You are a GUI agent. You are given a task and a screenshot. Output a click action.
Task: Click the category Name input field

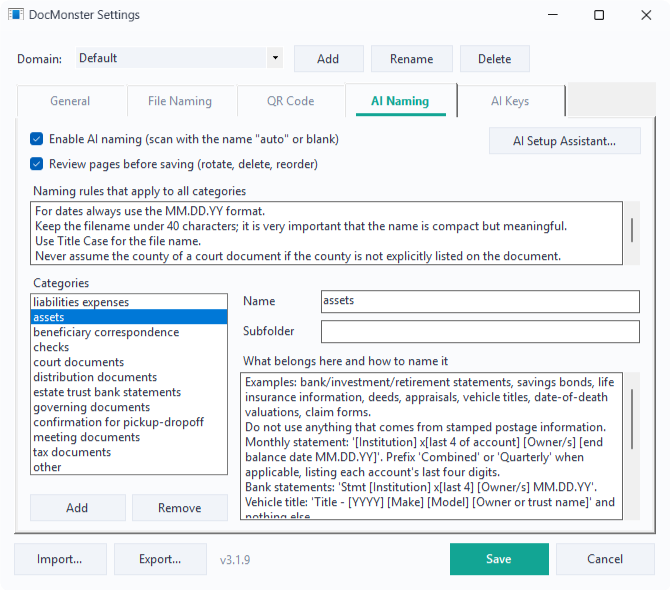[480, 301]
